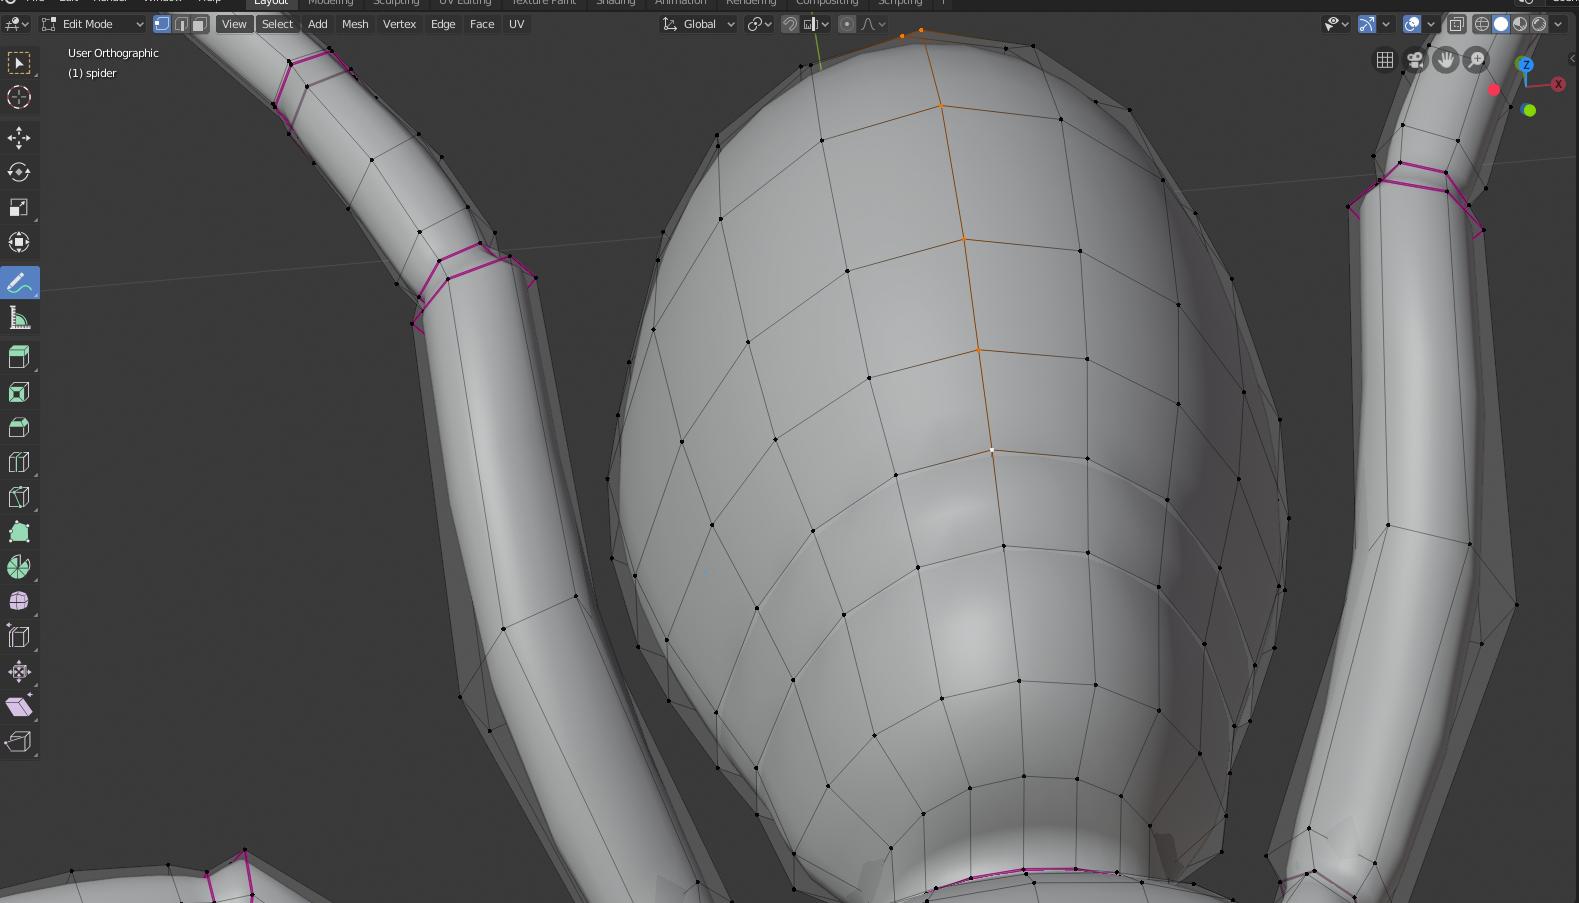1579x903 pixels.
Task: Switch viewport to orthographic/perspective grid icon
Action: (x=1385, y=60)
